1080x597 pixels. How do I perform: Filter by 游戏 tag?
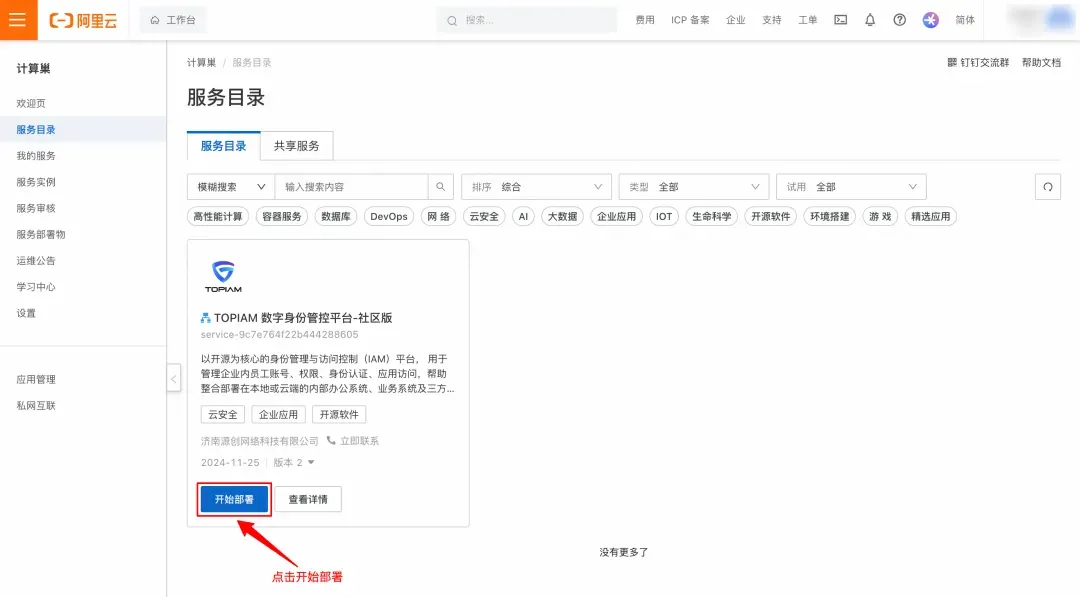coord(880,216)
